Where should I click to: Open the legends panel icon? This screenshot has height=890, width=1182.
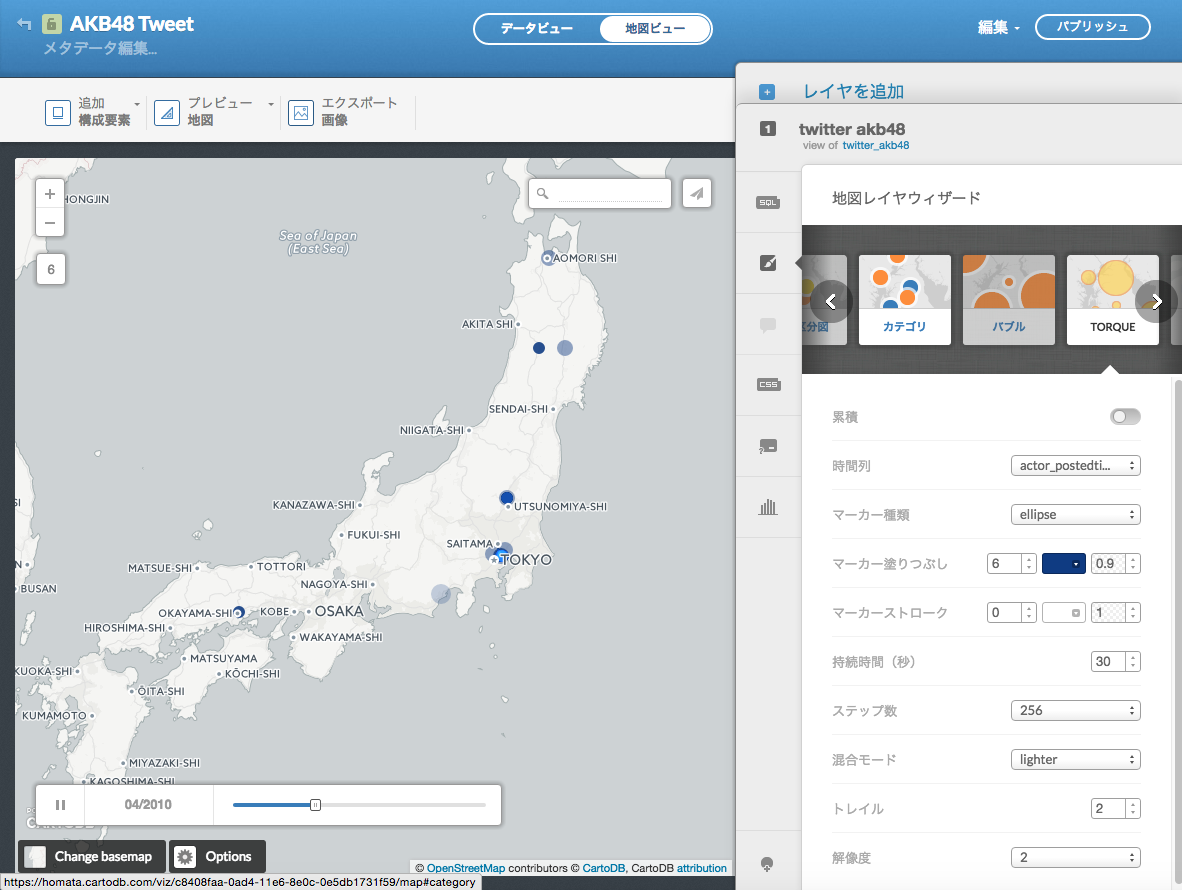coord(768,446)
